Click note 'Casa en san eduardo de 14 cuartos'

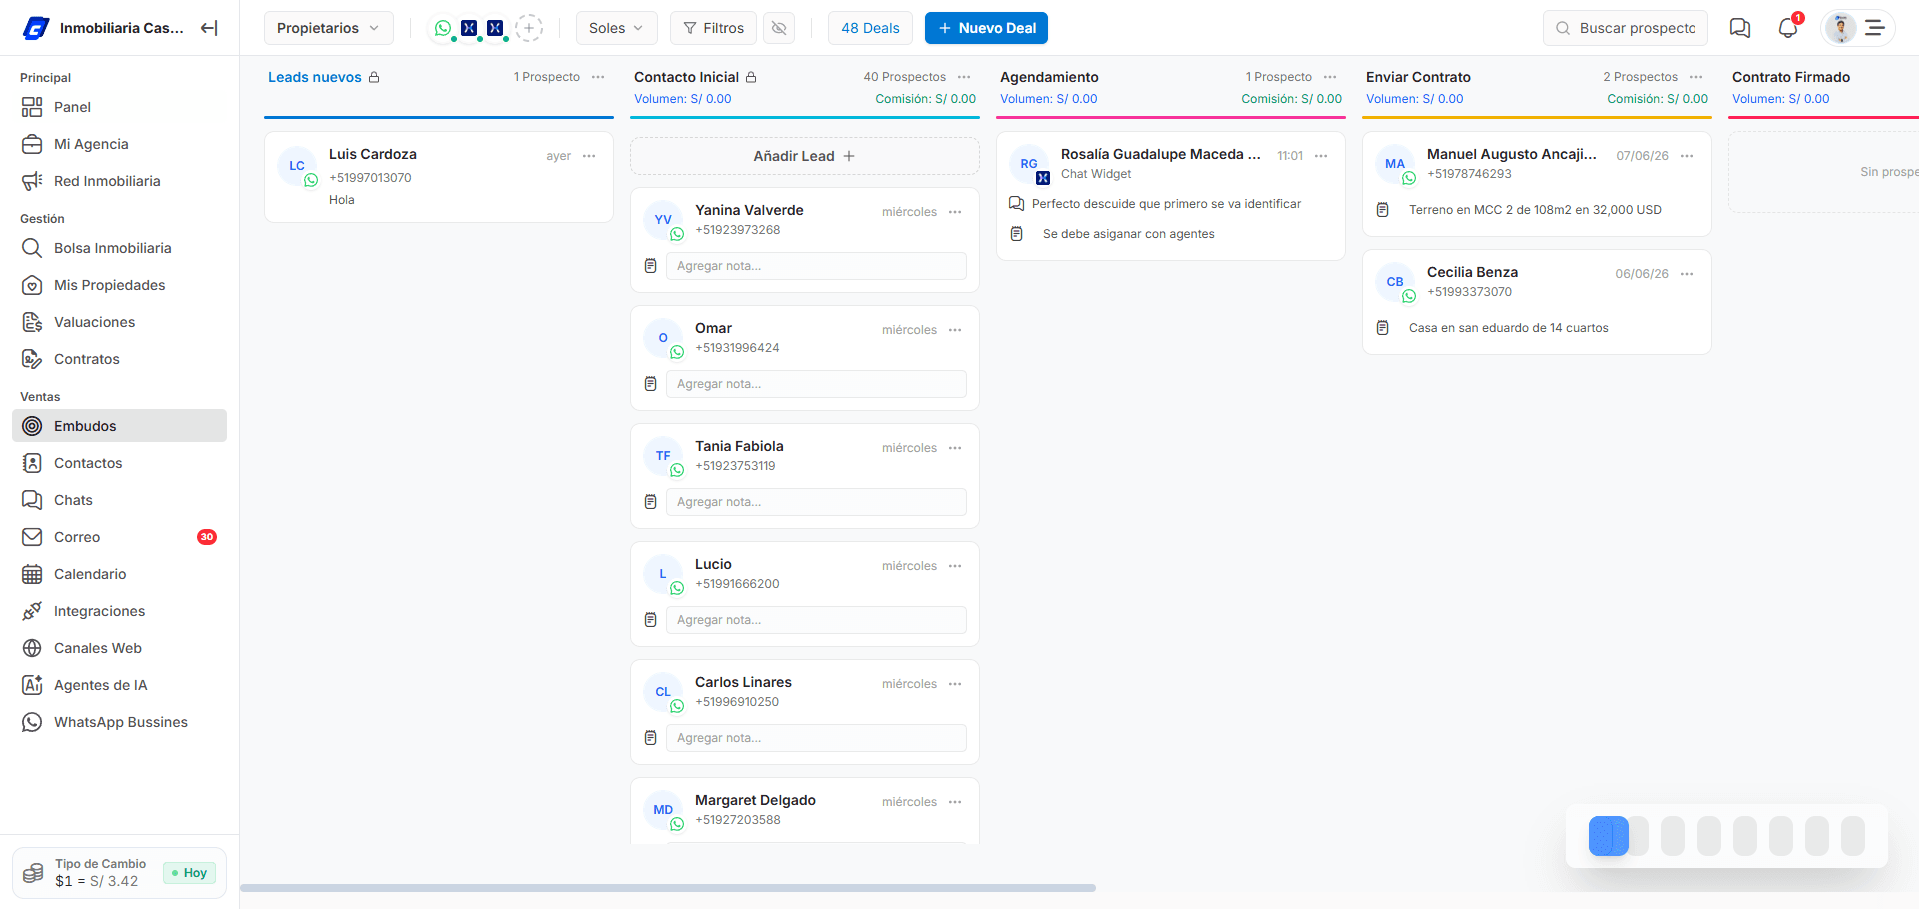pyautogui.click(x=1508, y=328)
